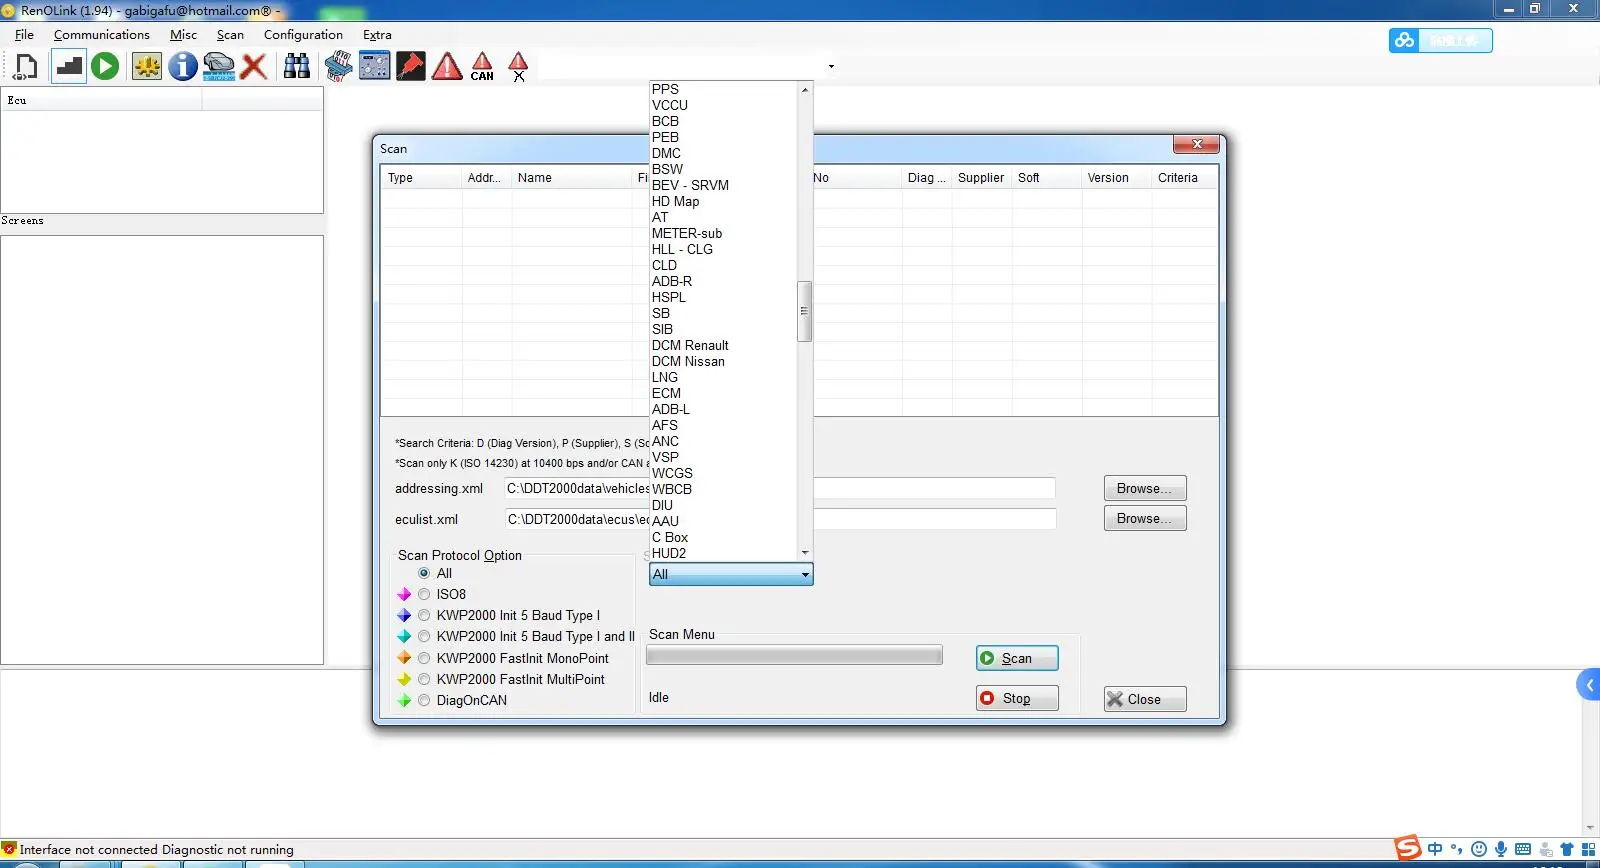Open the Extra menu
The image size is (1600, 868).
pyautogui.click(x=377, y=35)
